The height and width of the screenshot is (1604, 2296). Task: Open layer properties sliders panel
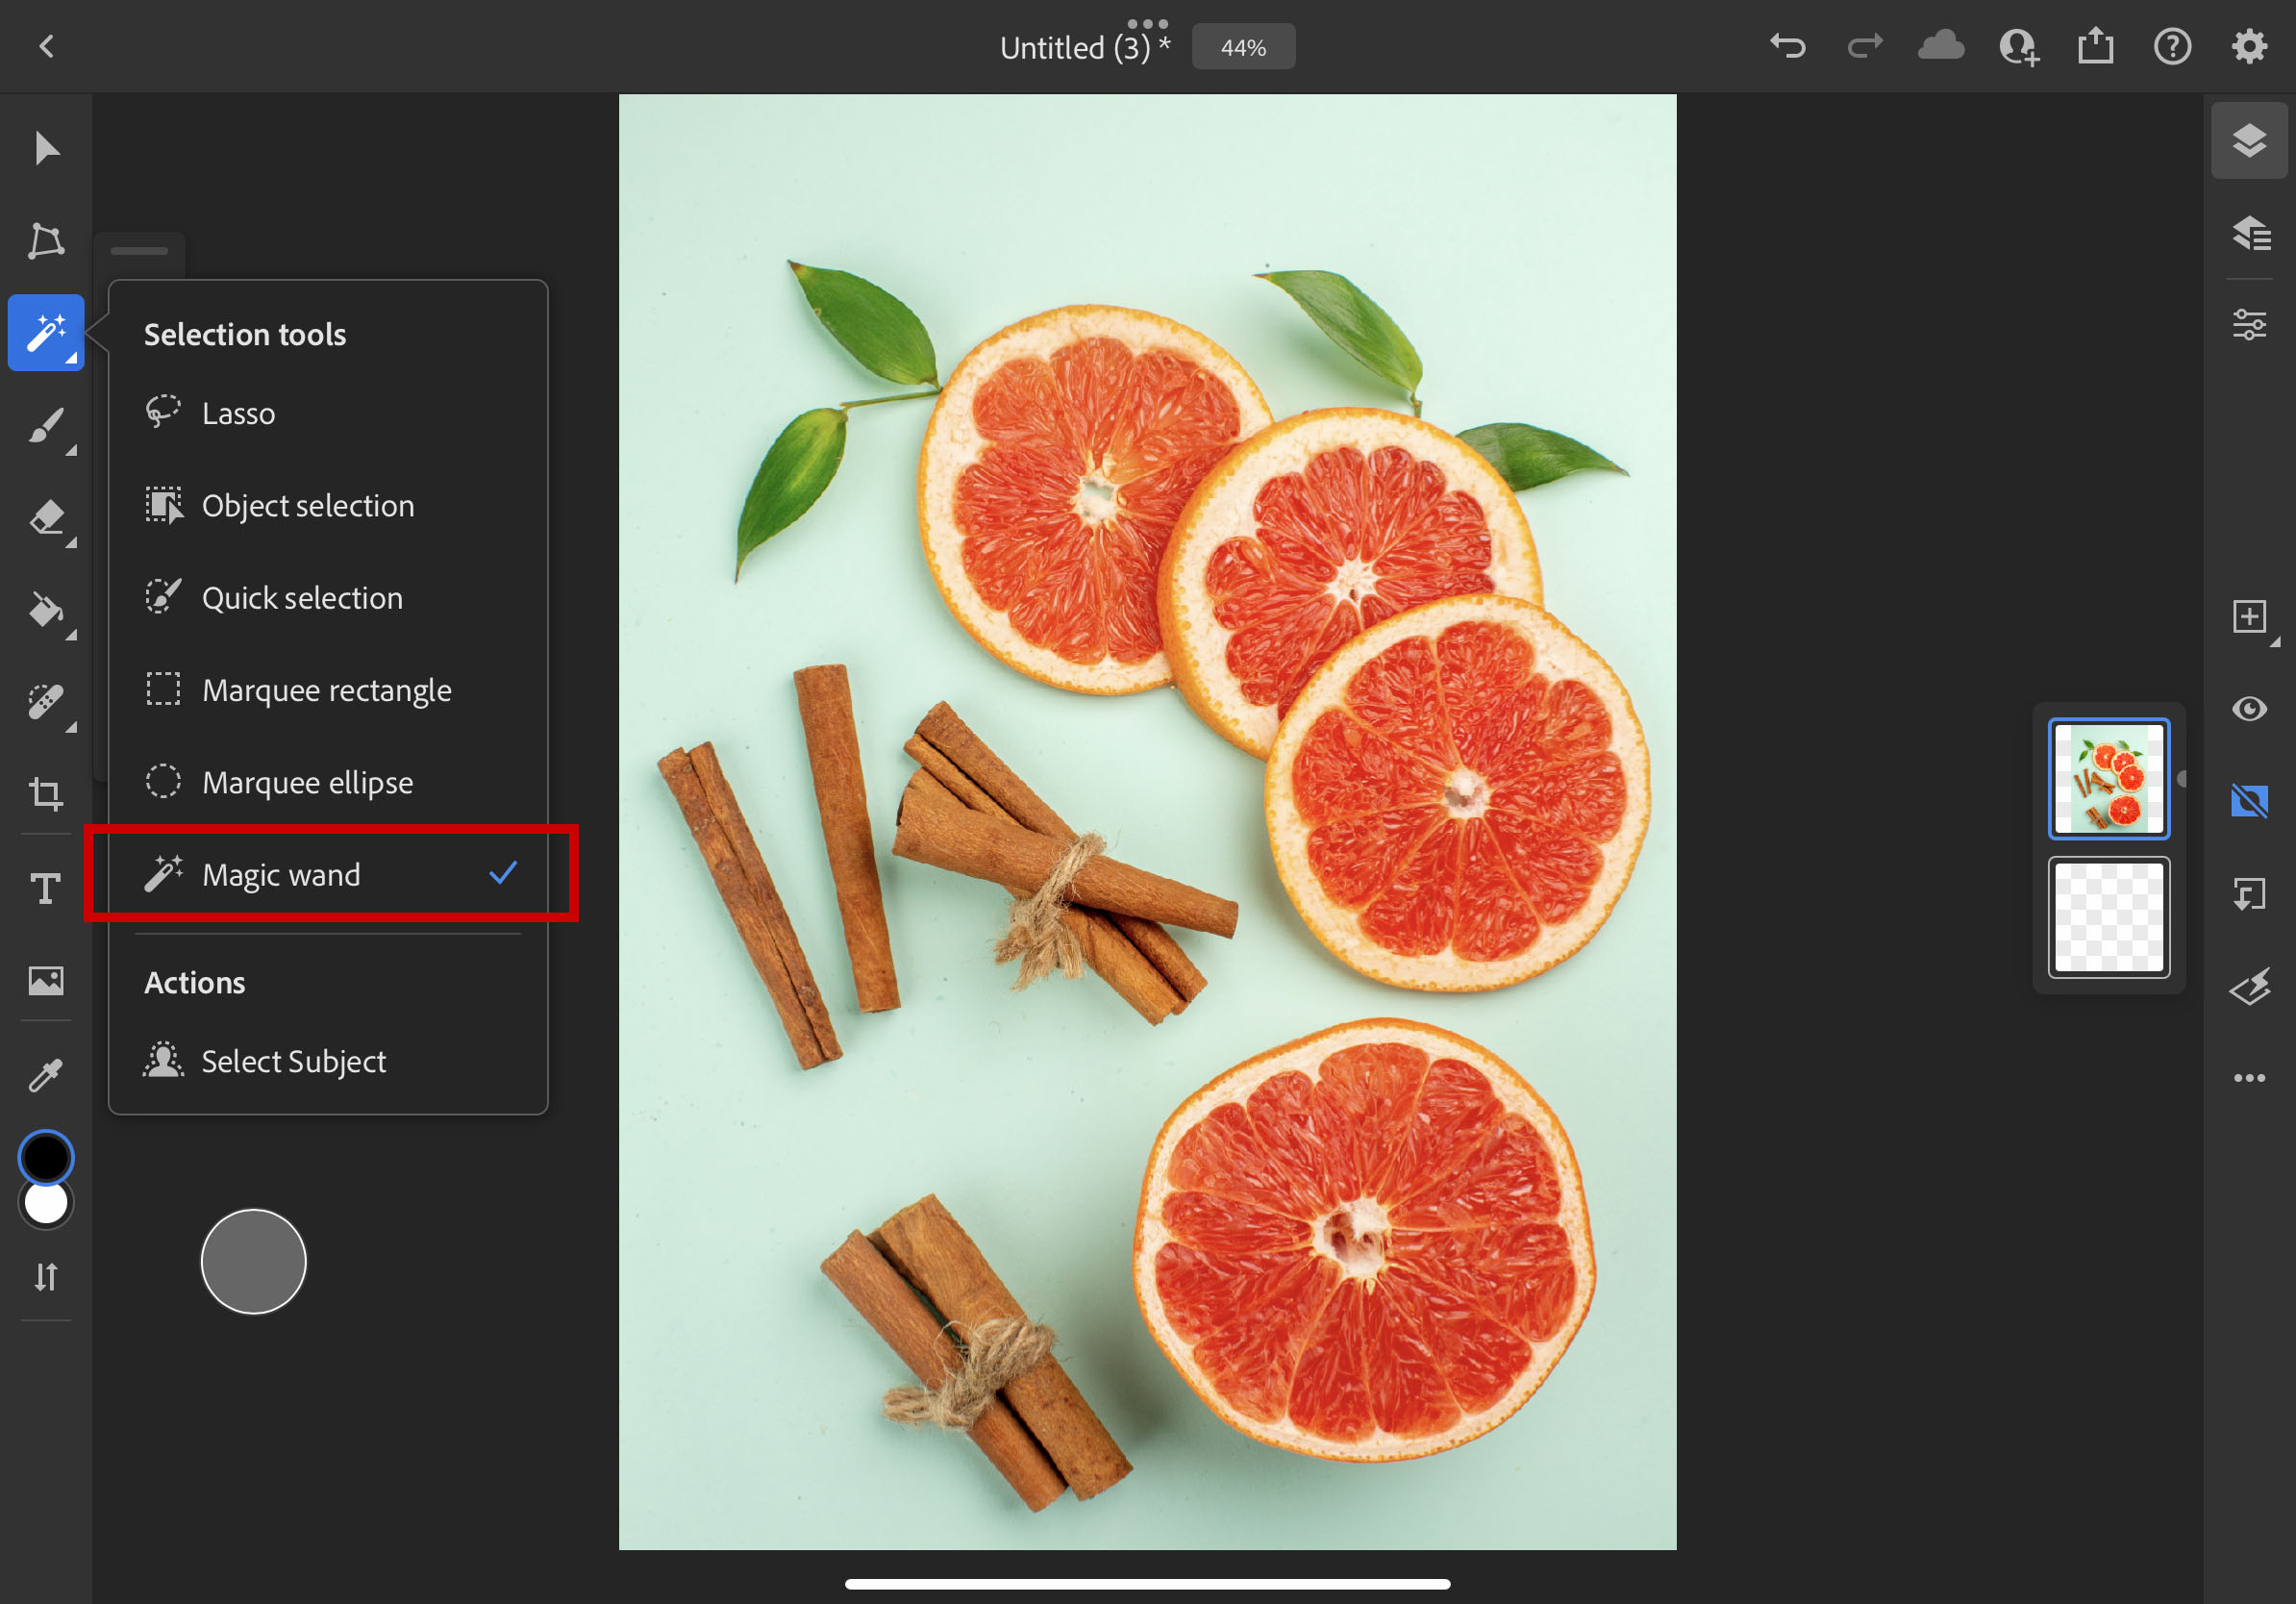click(2249, 324)
